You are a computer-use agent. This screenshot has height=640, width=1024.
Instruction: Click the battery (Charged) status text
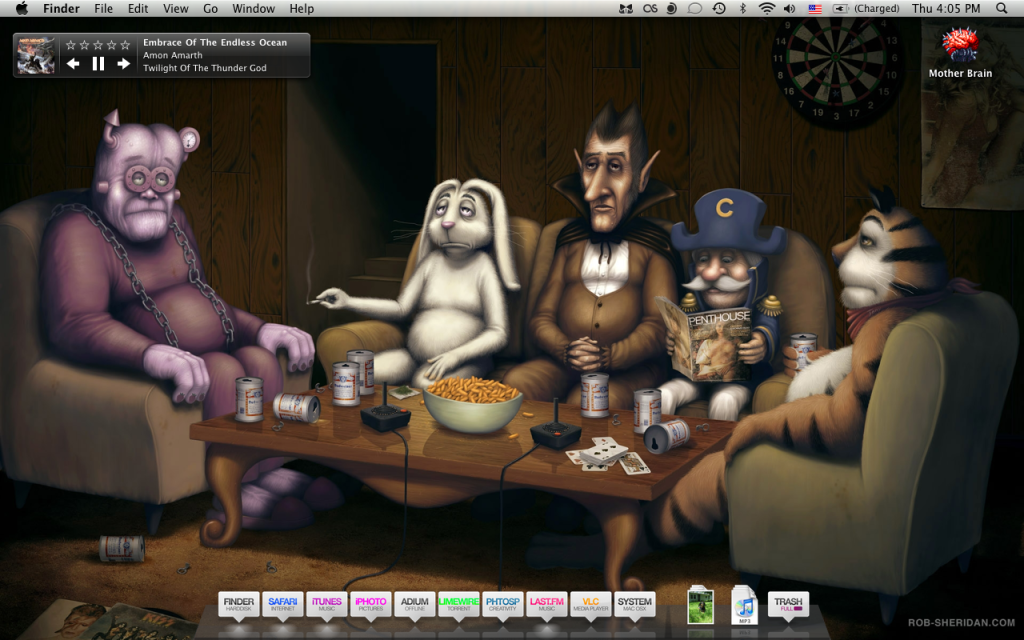pyautogui.click(x=876, y=8)
